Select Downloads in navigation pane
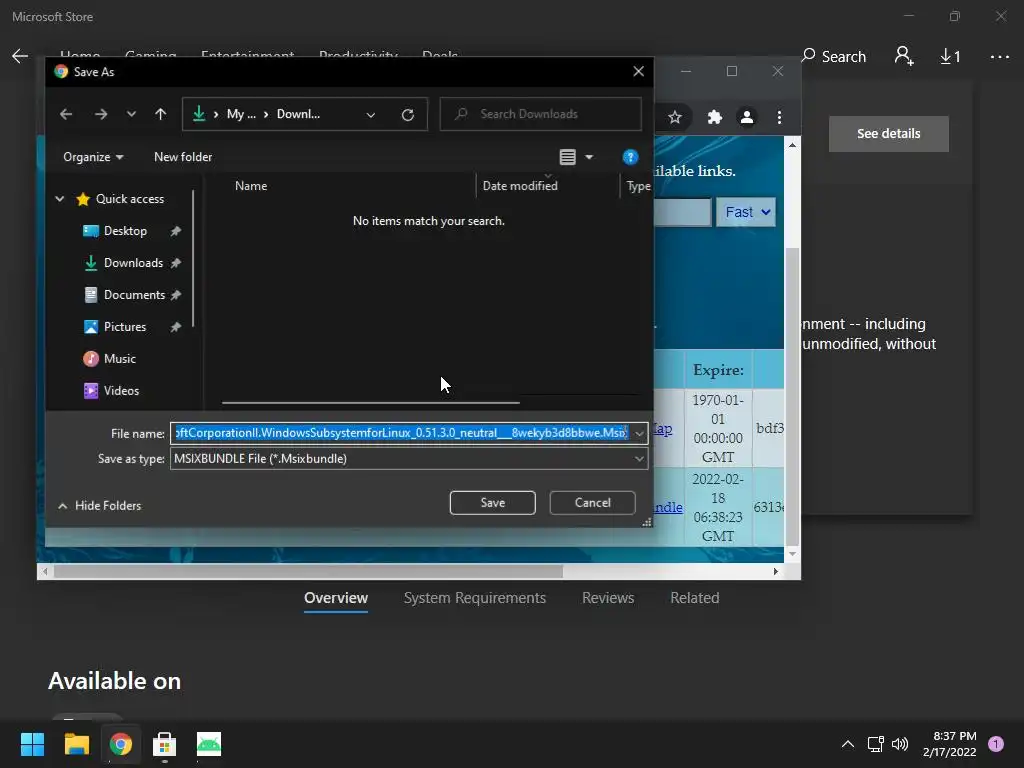 (133, 263)
